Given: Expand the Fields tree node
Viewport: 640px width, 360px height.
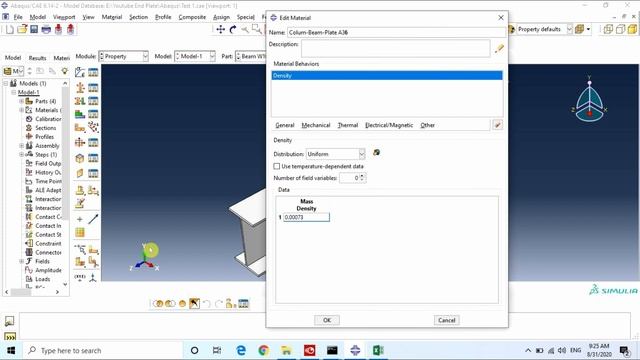Looking at the screenshot, I should click(x=22, y=261).
